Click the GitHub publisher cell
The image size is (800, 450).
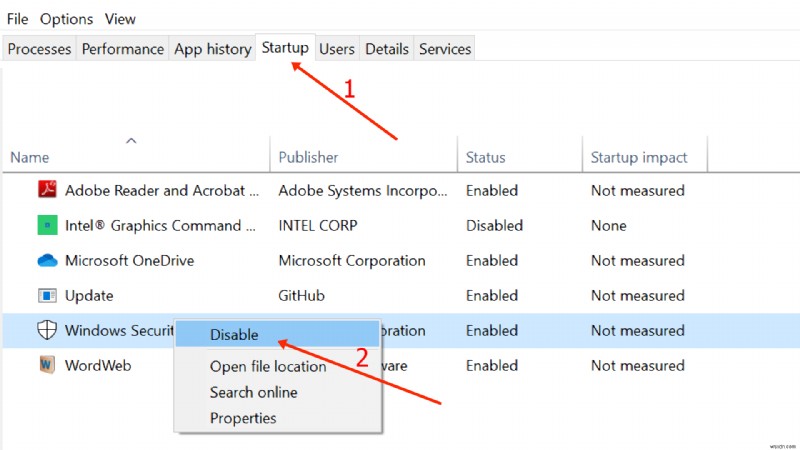301,295
